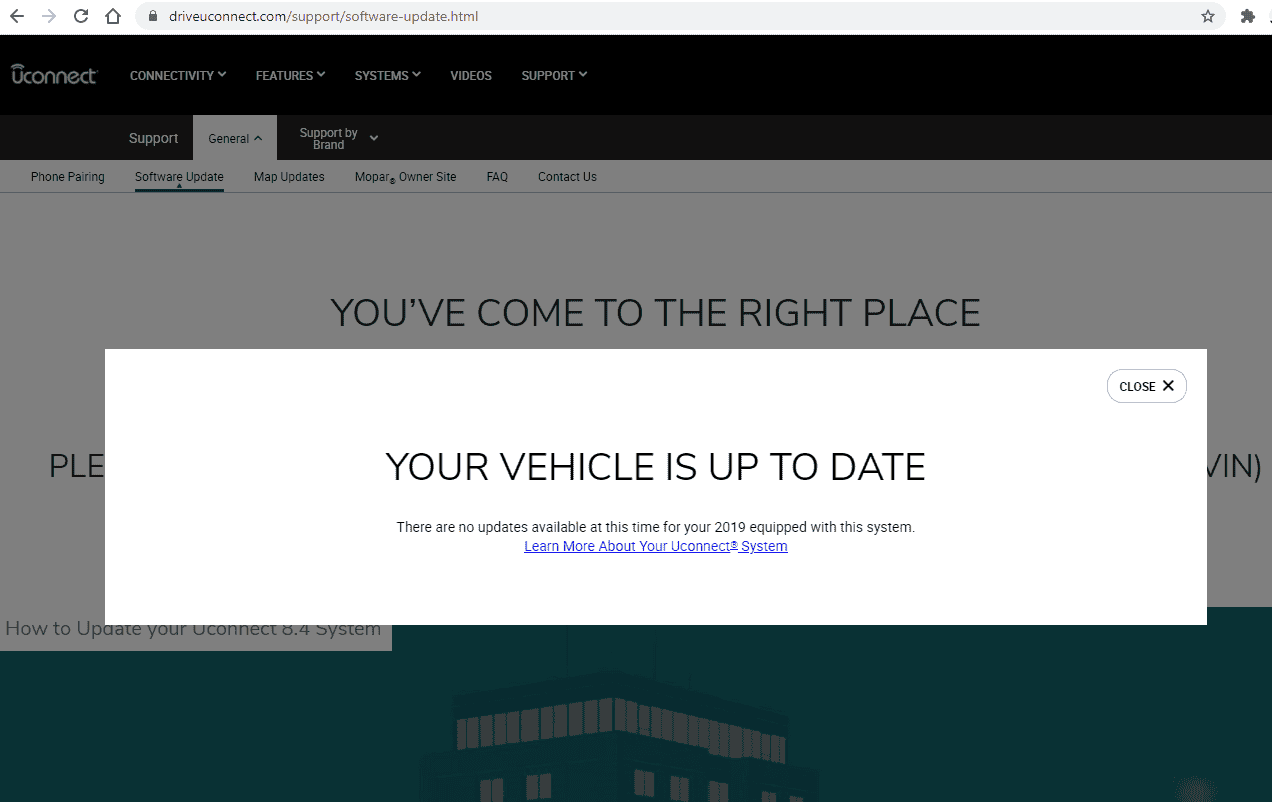The height and width of the screenshot is (802, 1272).
Task: Expand Support by Brand dropdown
Action: 338,138
